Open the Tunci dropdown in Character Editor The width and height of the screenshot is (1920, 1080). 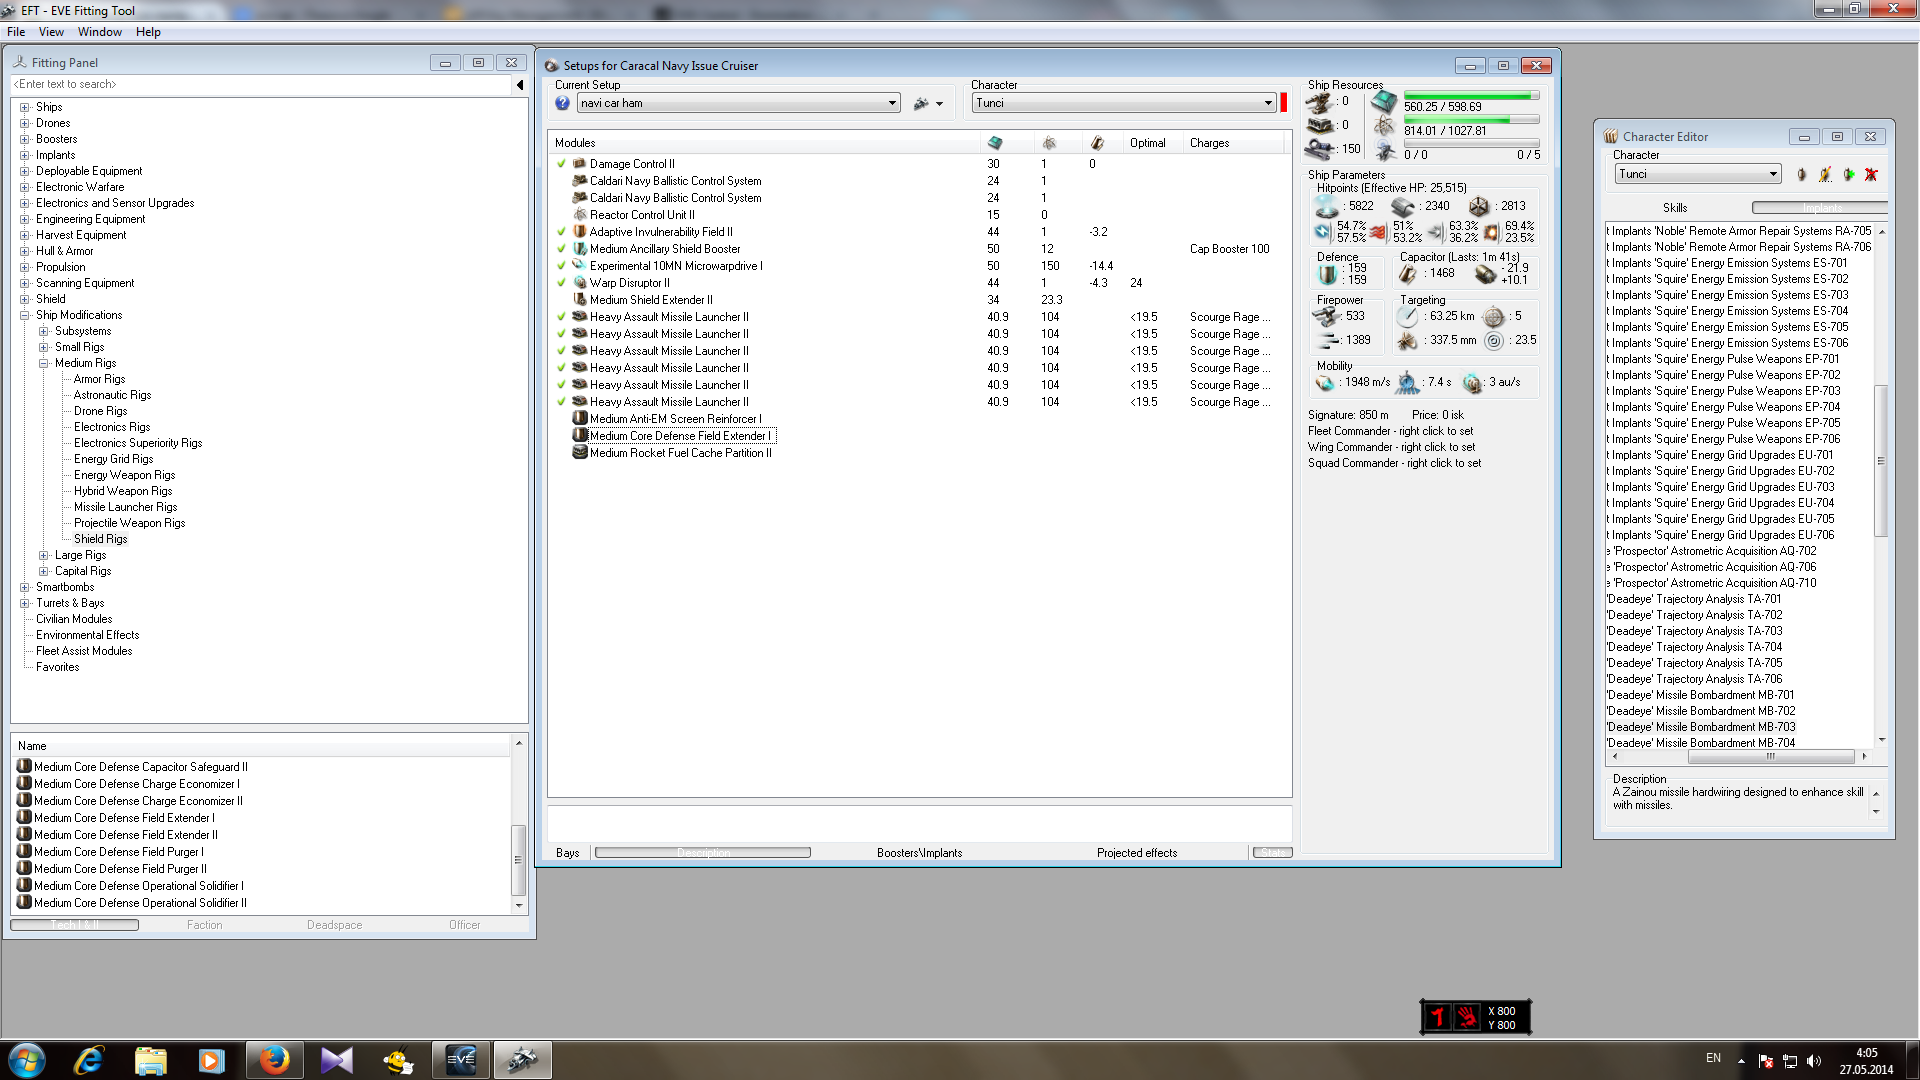[1697, 174]
